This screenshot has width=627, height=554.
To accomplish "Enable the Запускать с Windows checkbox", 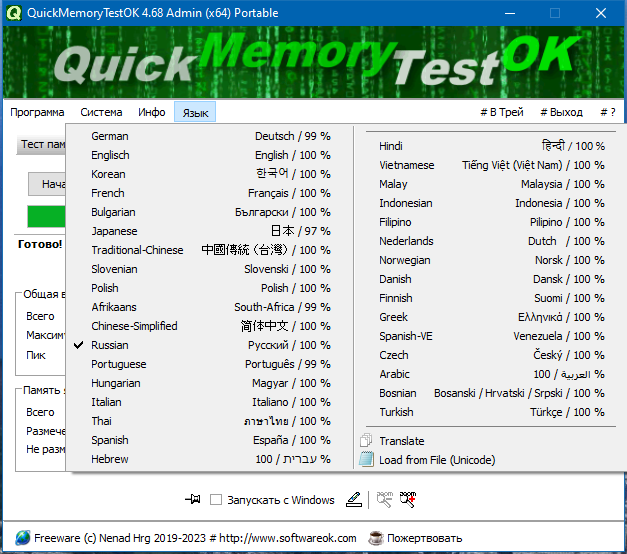I will pyautogui.click(x=216, y=500).
